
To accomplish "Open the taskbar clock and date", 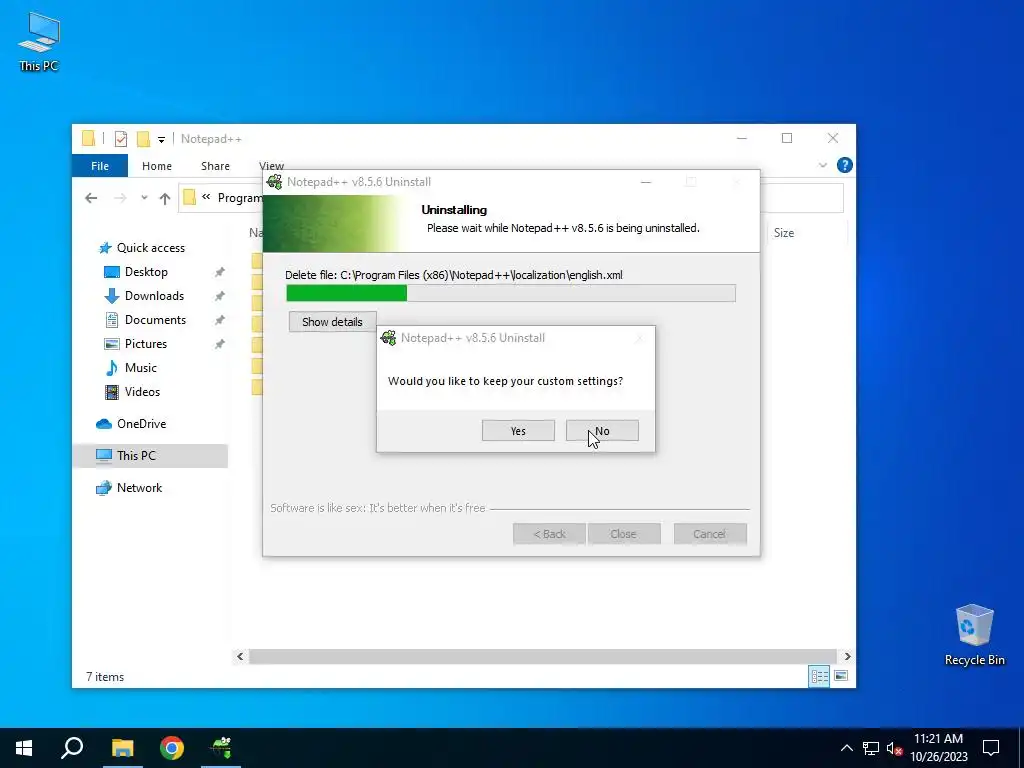I will (938, 748).
